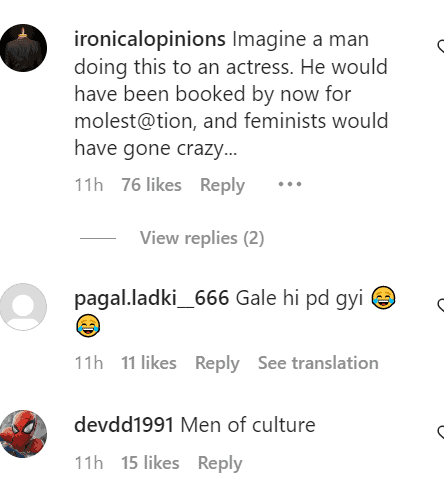Open devdd1991's Spider-Man profile picture
This screenshot has height=481, width=444.
pyautogui.click(x=23, y=434)
